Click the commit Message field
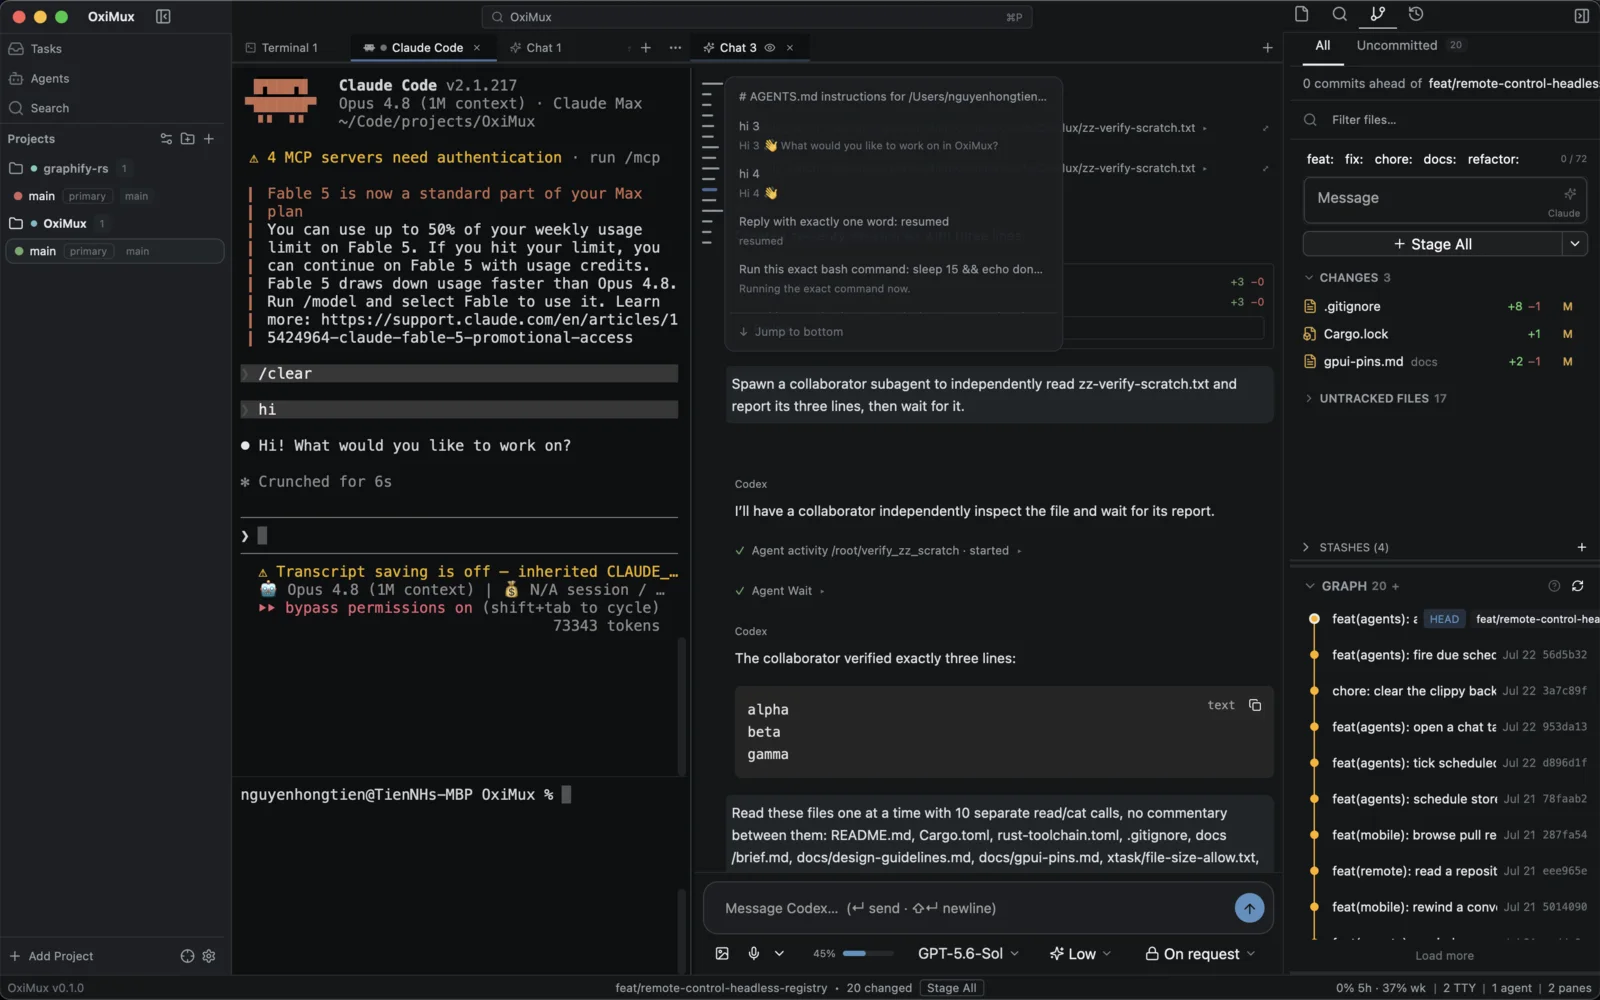 pyautogui.click(x=1445, y=200)
